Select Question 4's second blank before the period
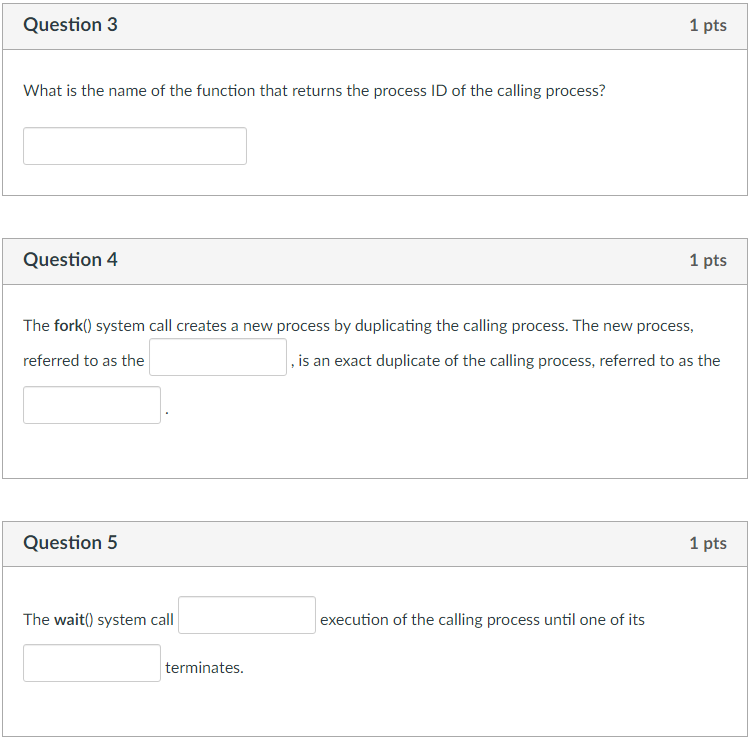Screen dimensions: 749x740 [x=92, y=405]
